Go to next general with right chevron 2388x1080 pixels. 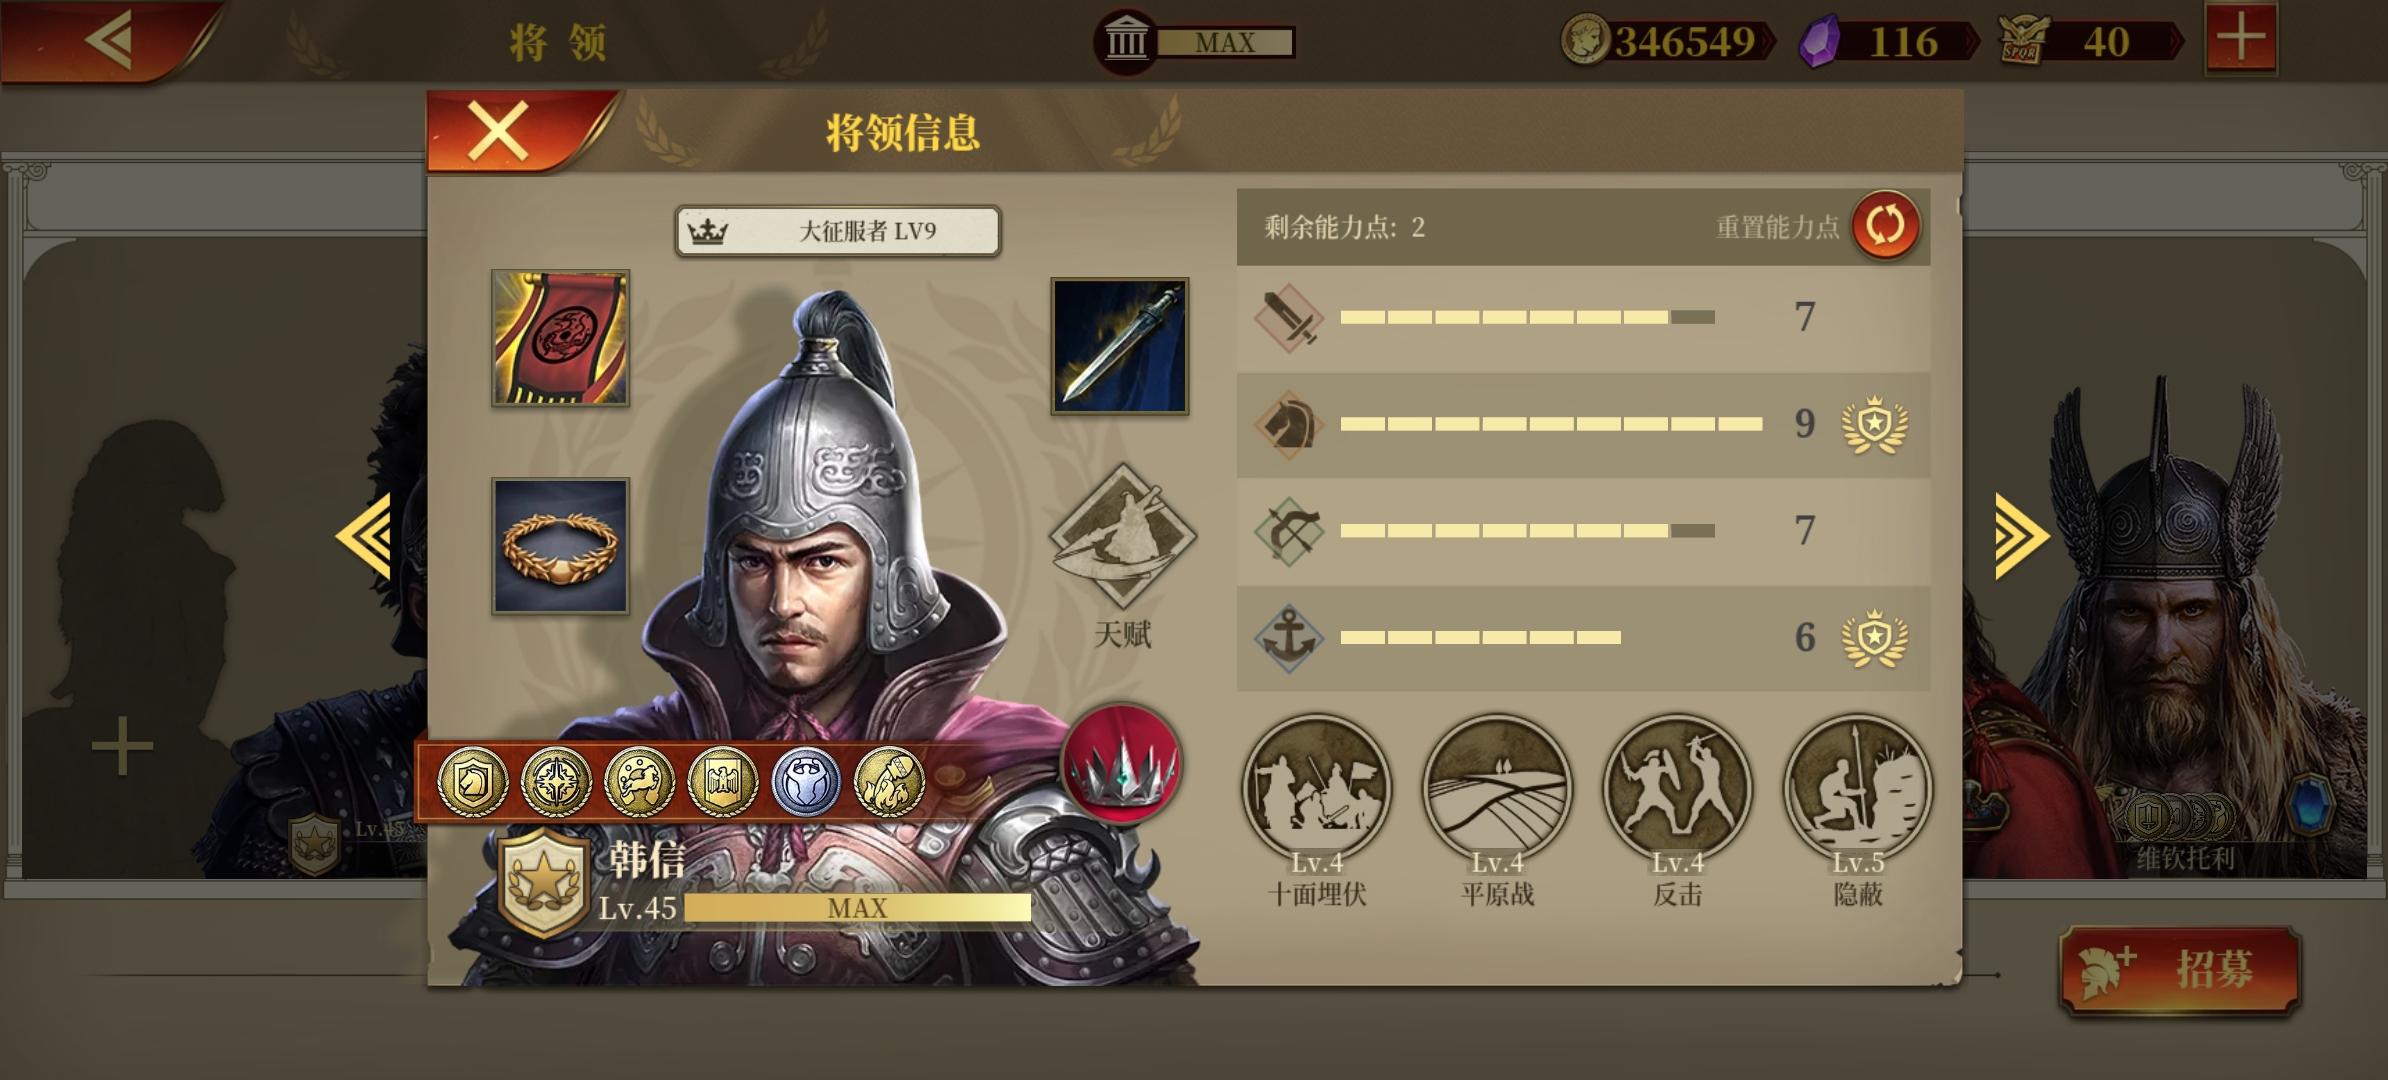[x=2021, y=536]
